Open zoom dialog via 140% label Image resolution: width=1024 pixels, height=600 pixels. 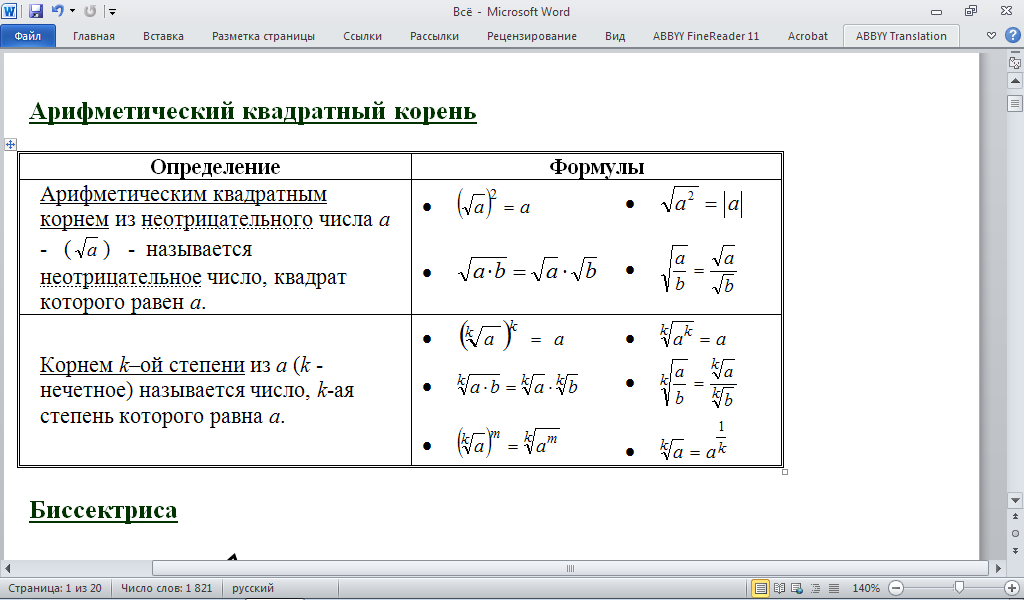(x=866, y=588)
